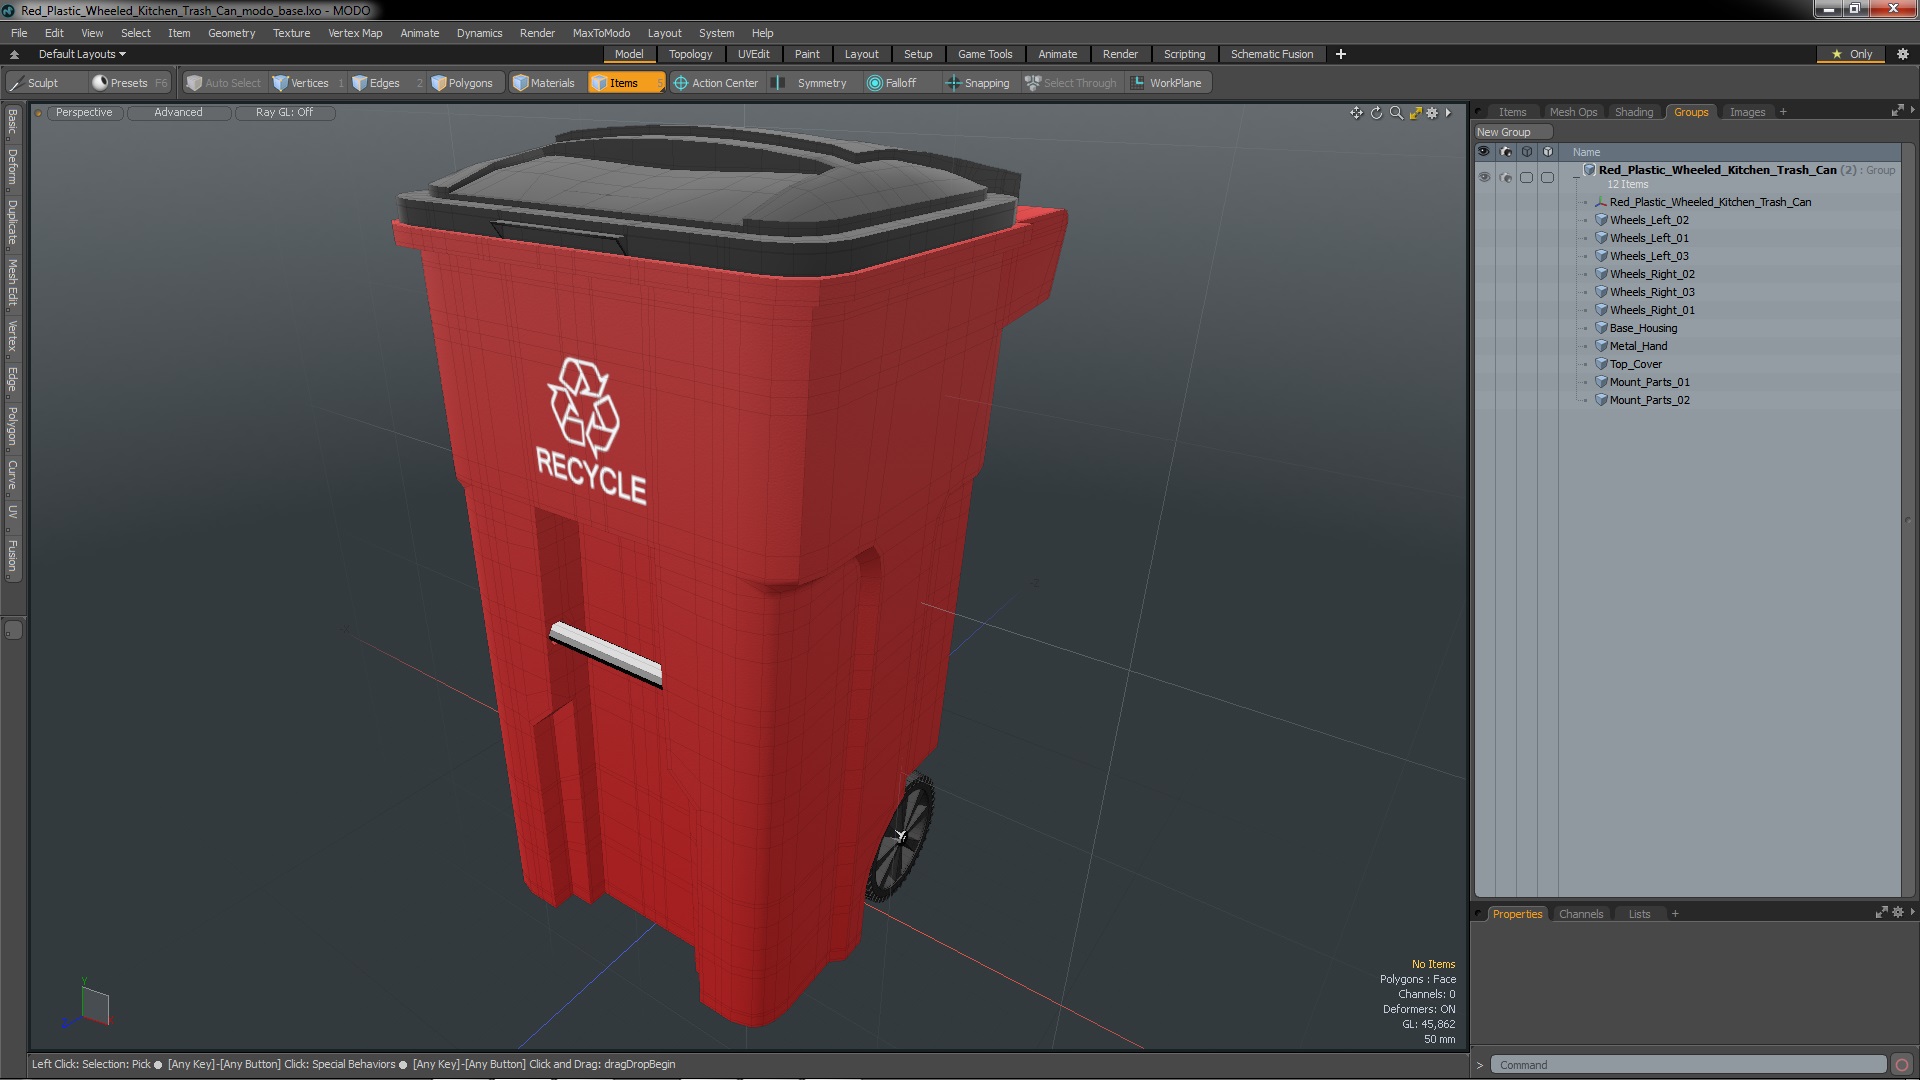Image resolution: width=1920 pixels, height=1080 pixels.
Task: Click the Command input field
Action: (1688, 1065)
